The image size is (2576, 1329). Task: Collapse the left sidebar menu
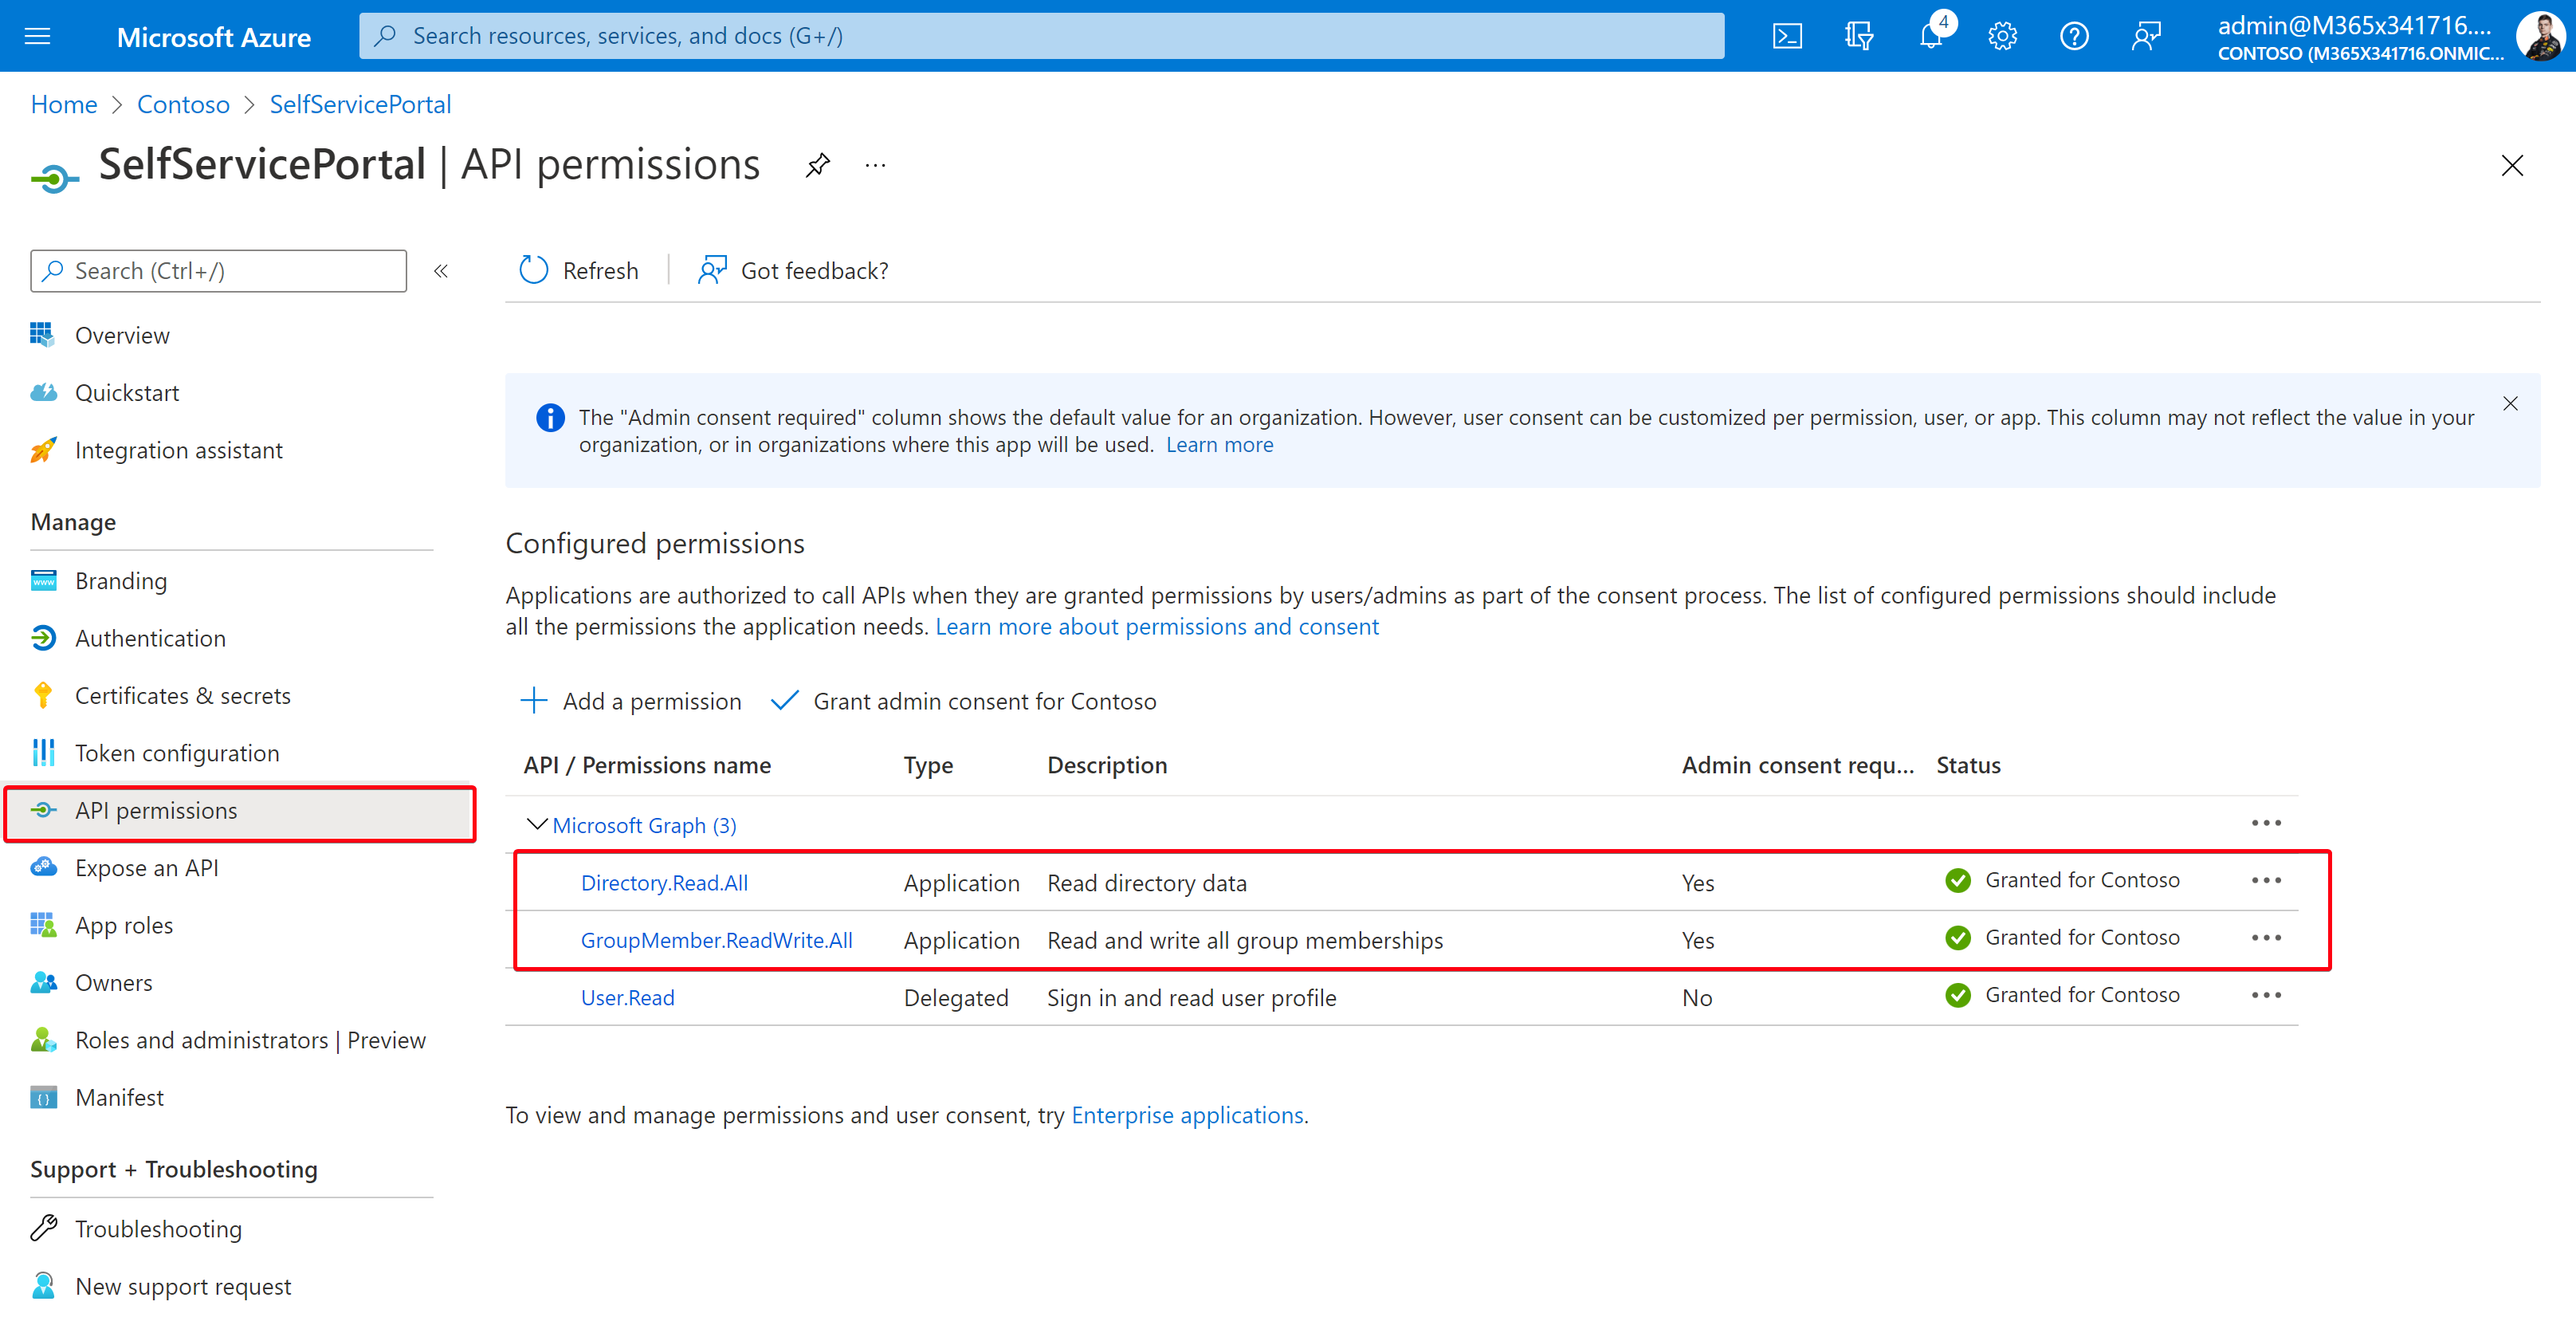click(441, 271)
